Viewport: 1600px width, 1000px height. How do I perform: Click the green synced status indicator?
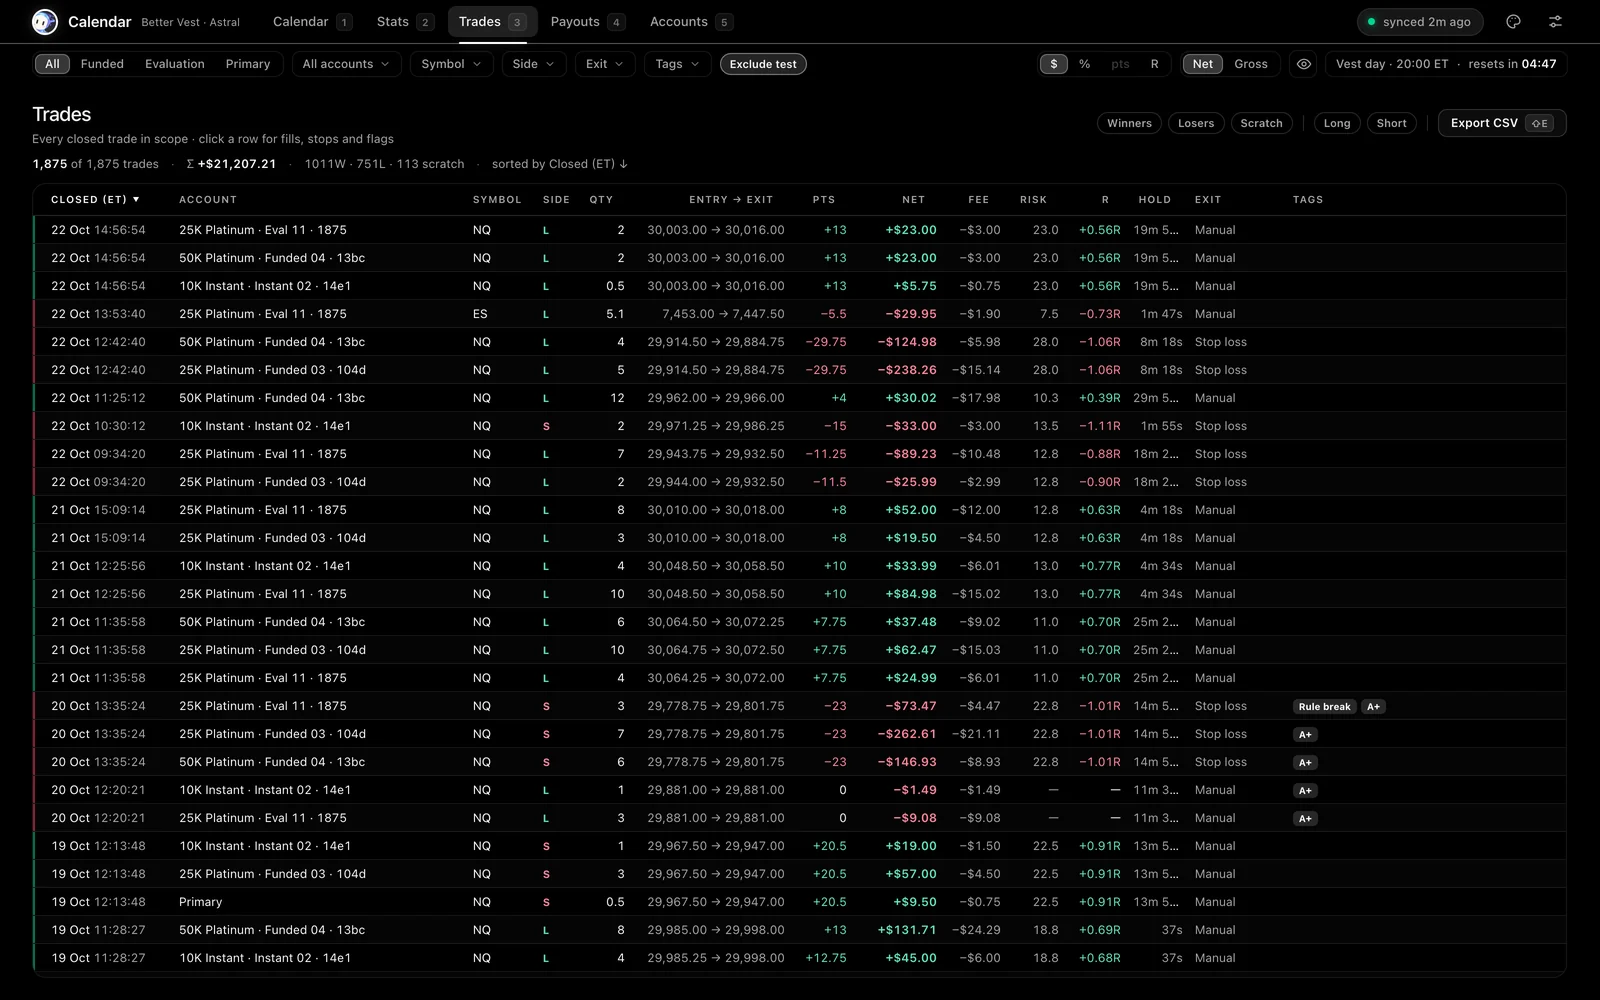pyautogui.click(x=1420, y=22)
